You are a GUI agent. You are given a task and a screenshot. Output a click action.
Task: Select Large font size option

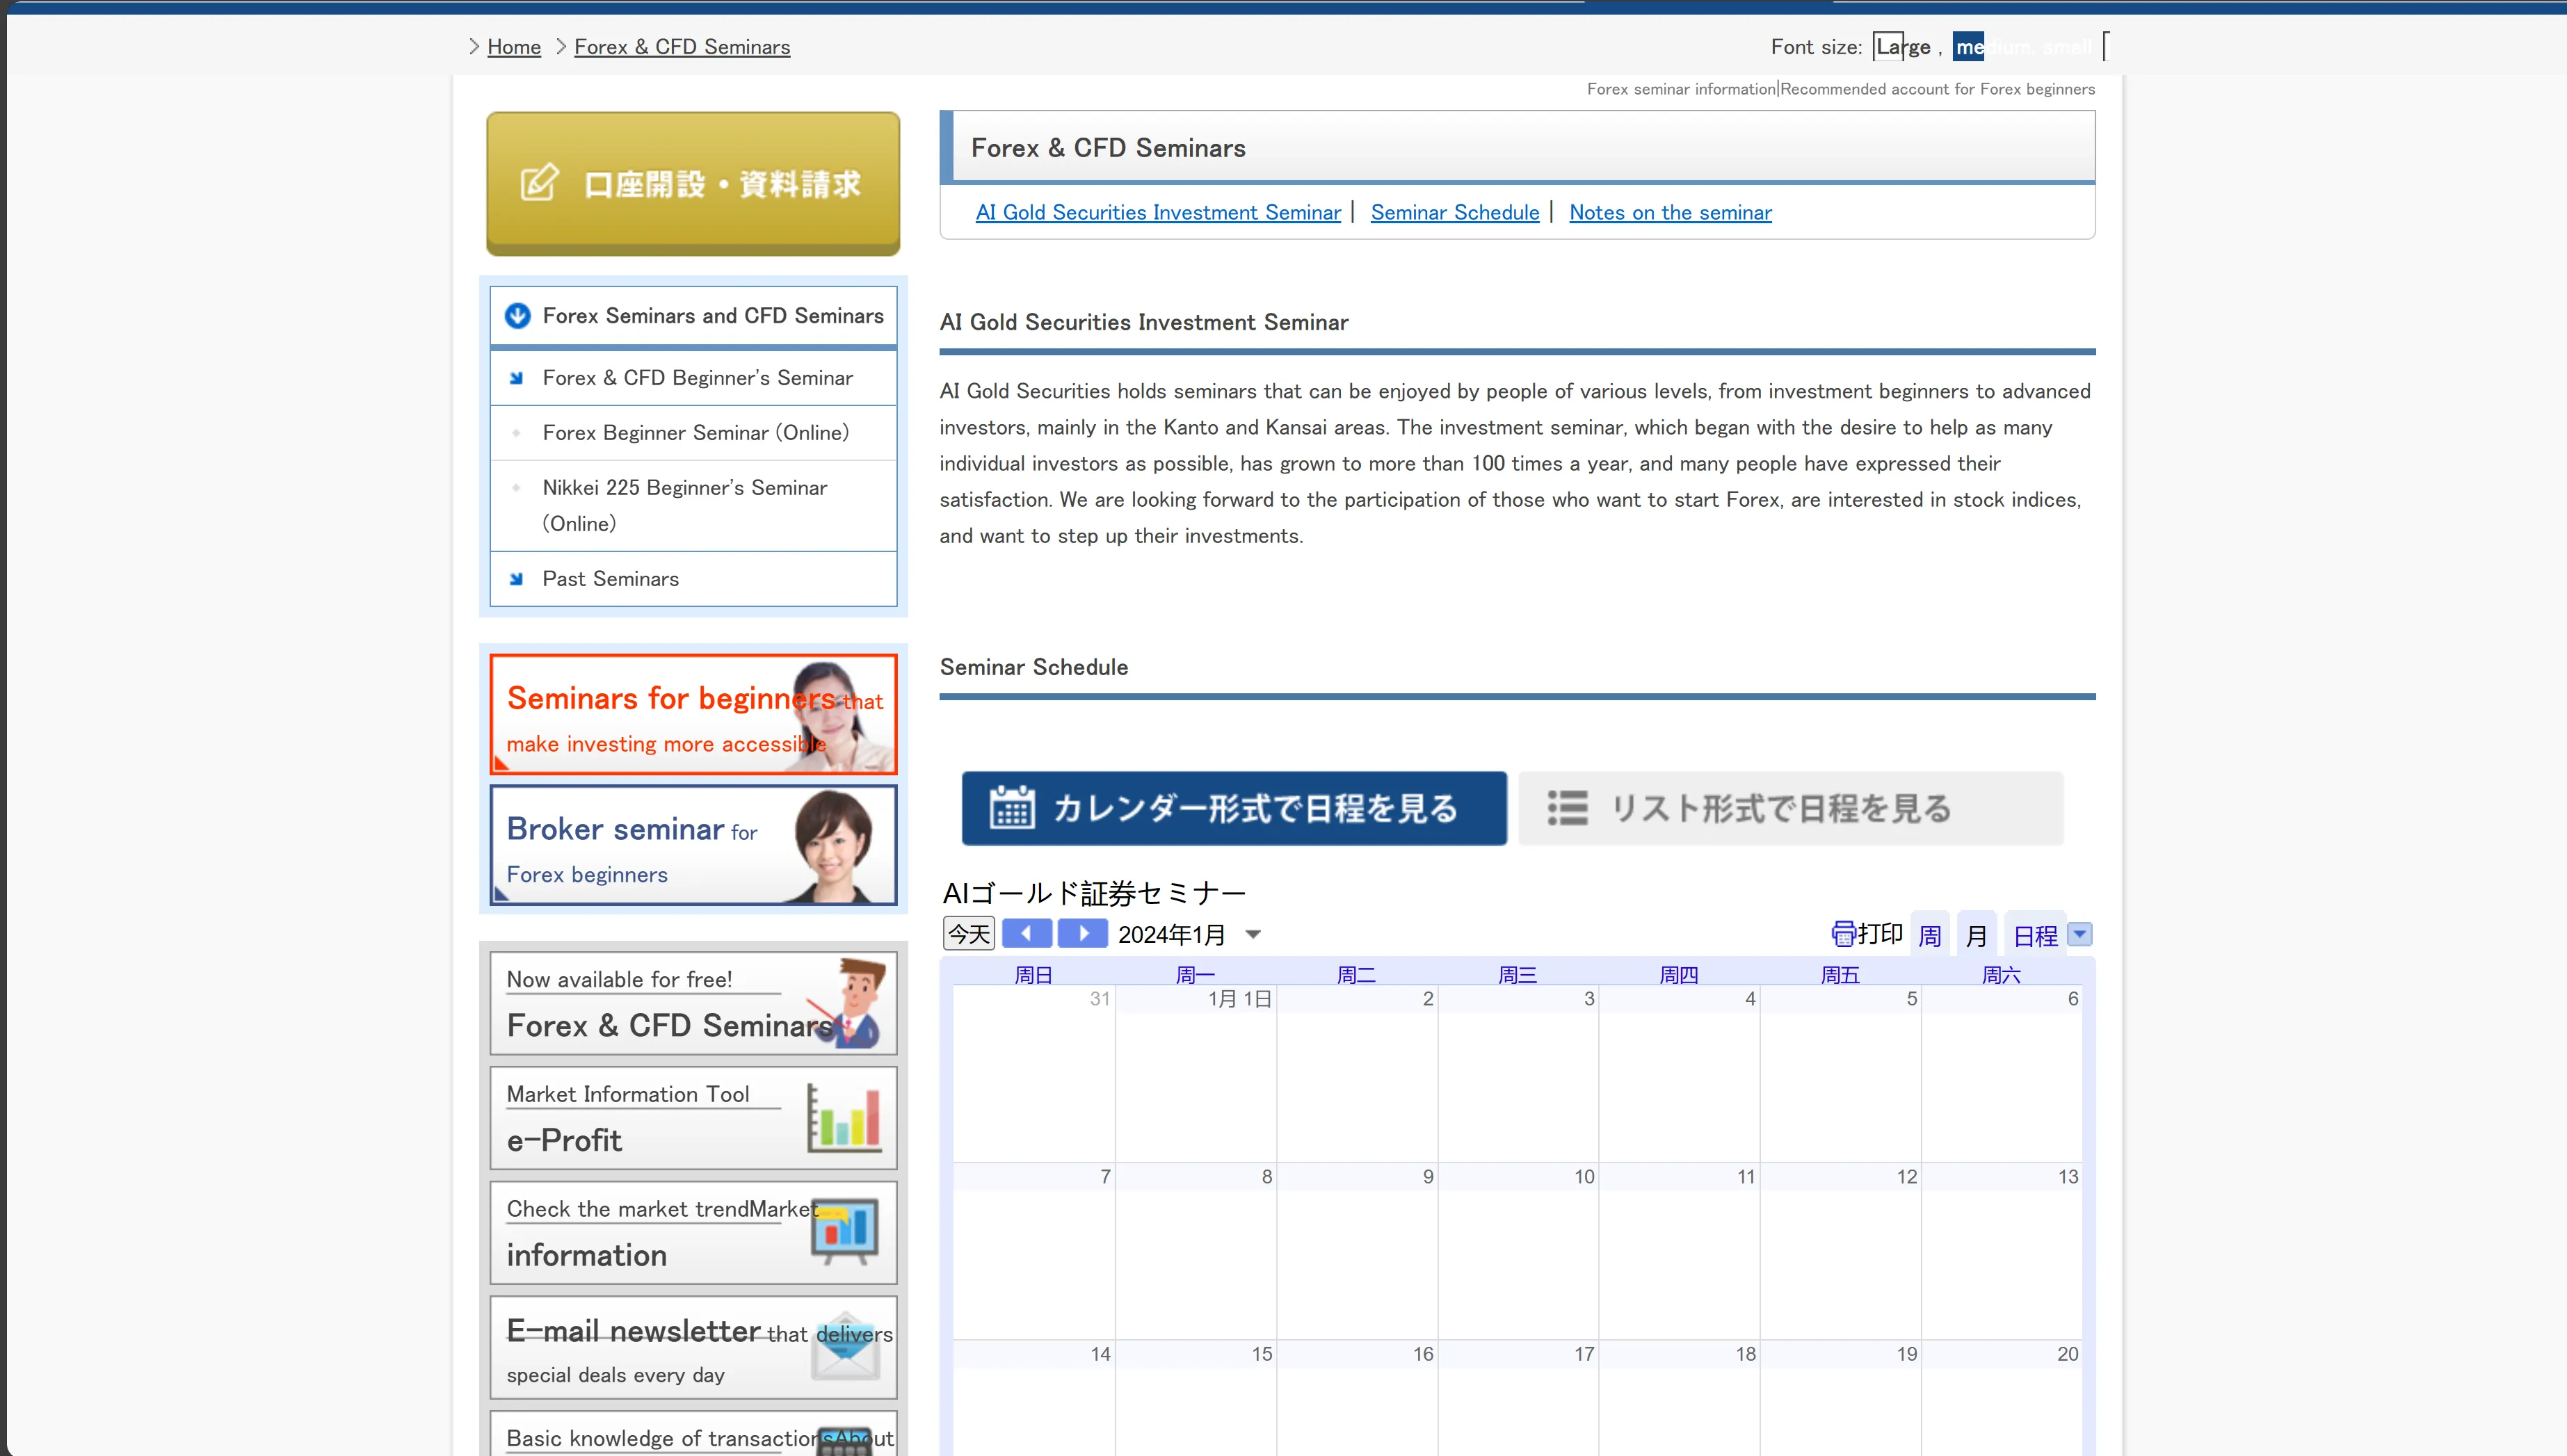[x=1903, y=47]
